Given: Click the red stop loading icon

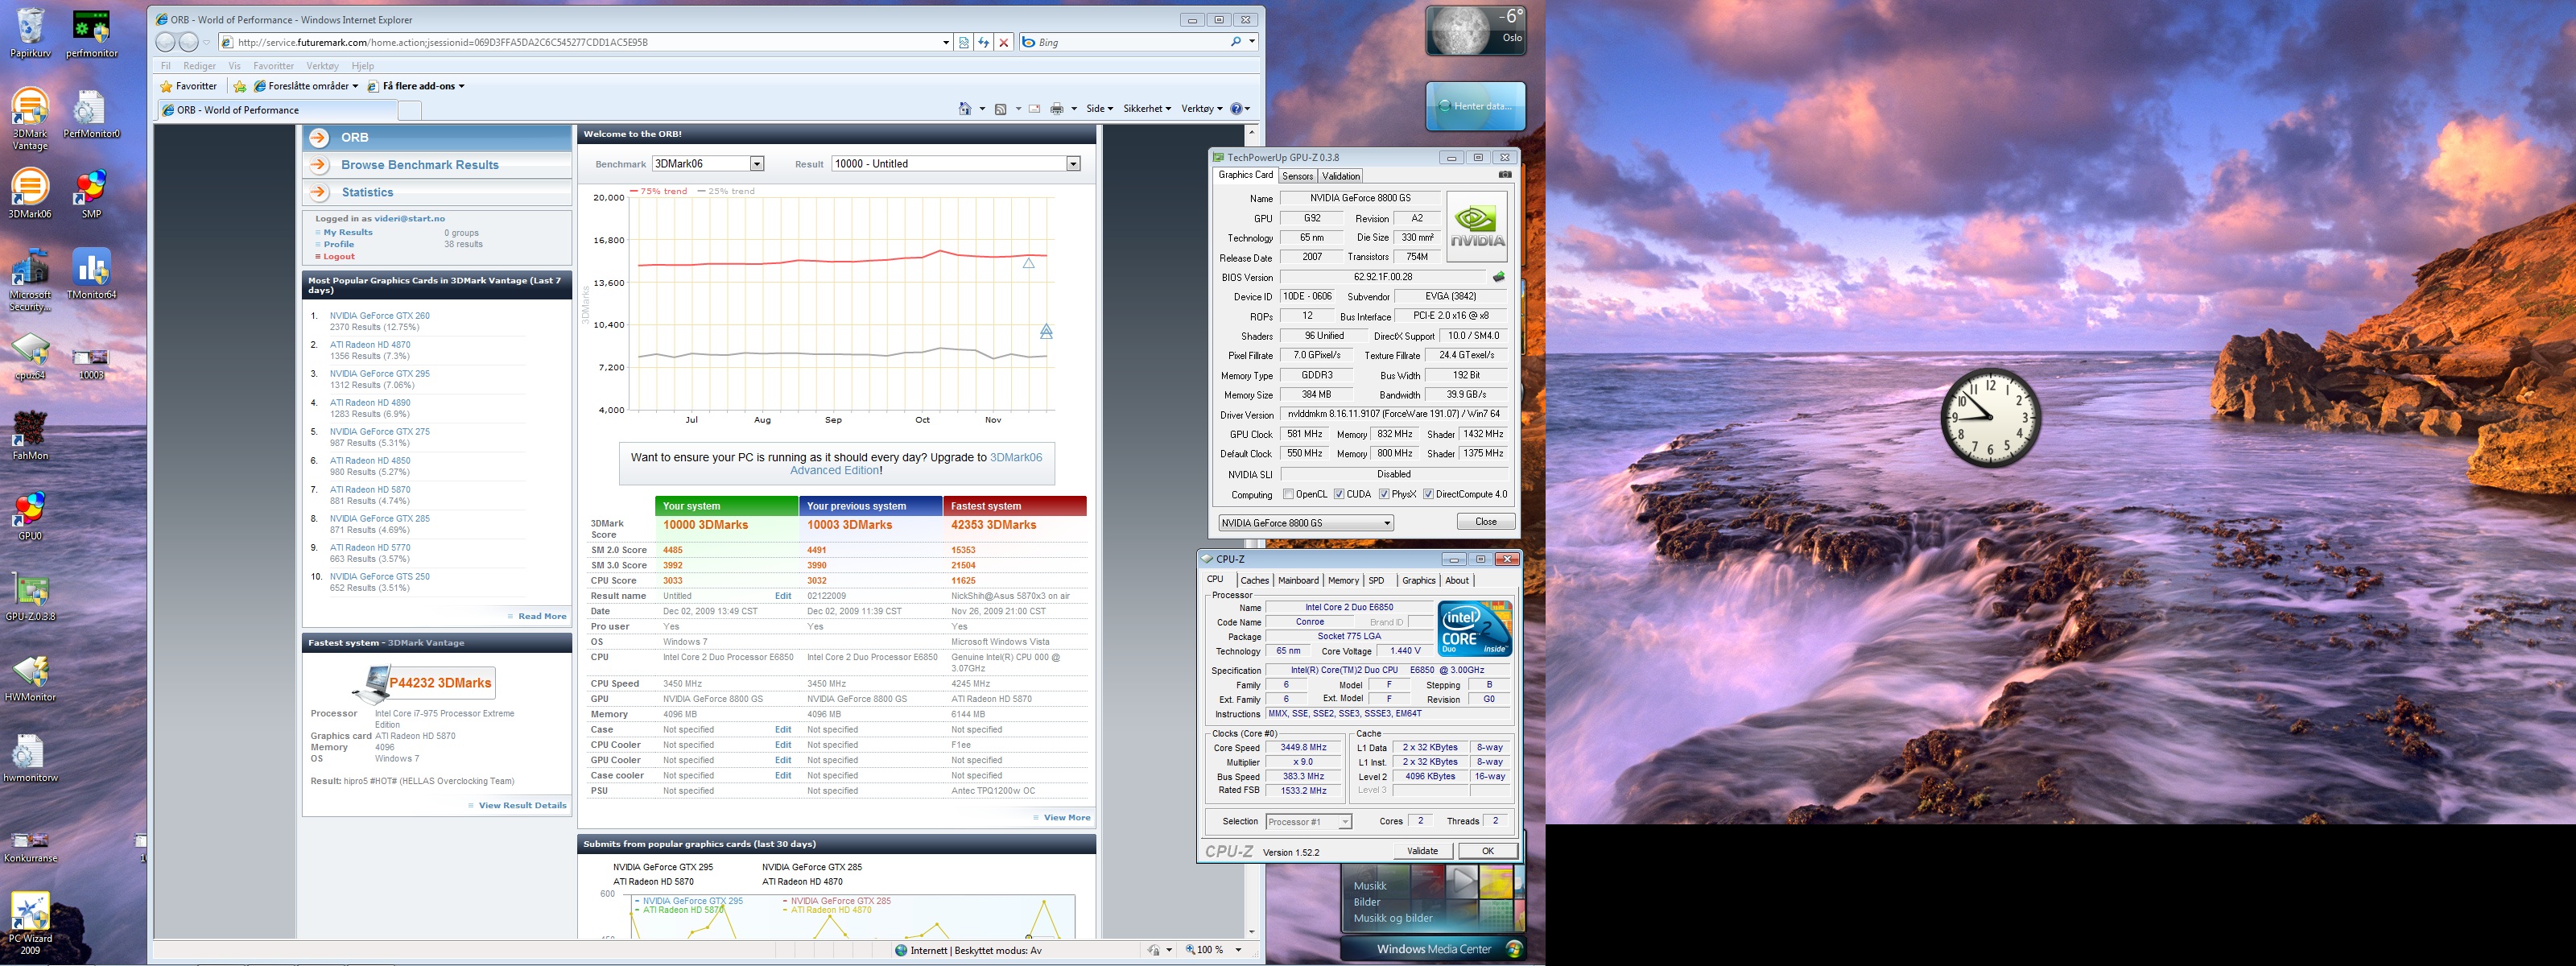Looking at the screenshot, I should pyautogui.click(x=1004, y=42).
